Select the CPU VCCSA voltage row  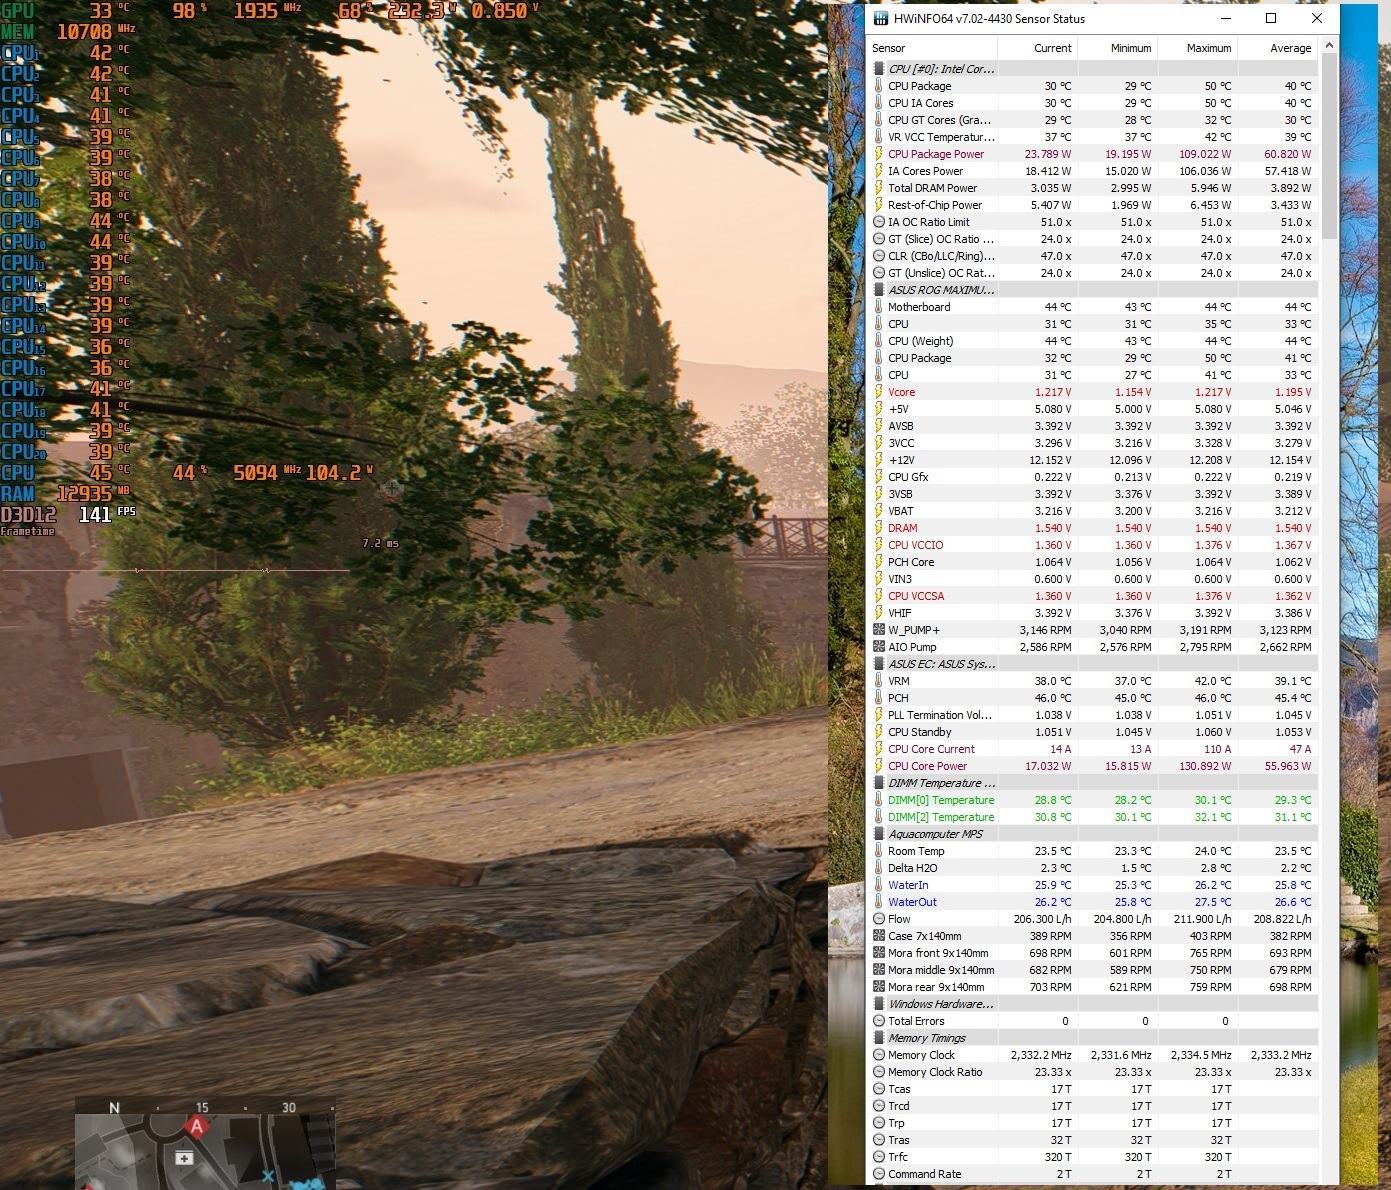(1093, 596)
